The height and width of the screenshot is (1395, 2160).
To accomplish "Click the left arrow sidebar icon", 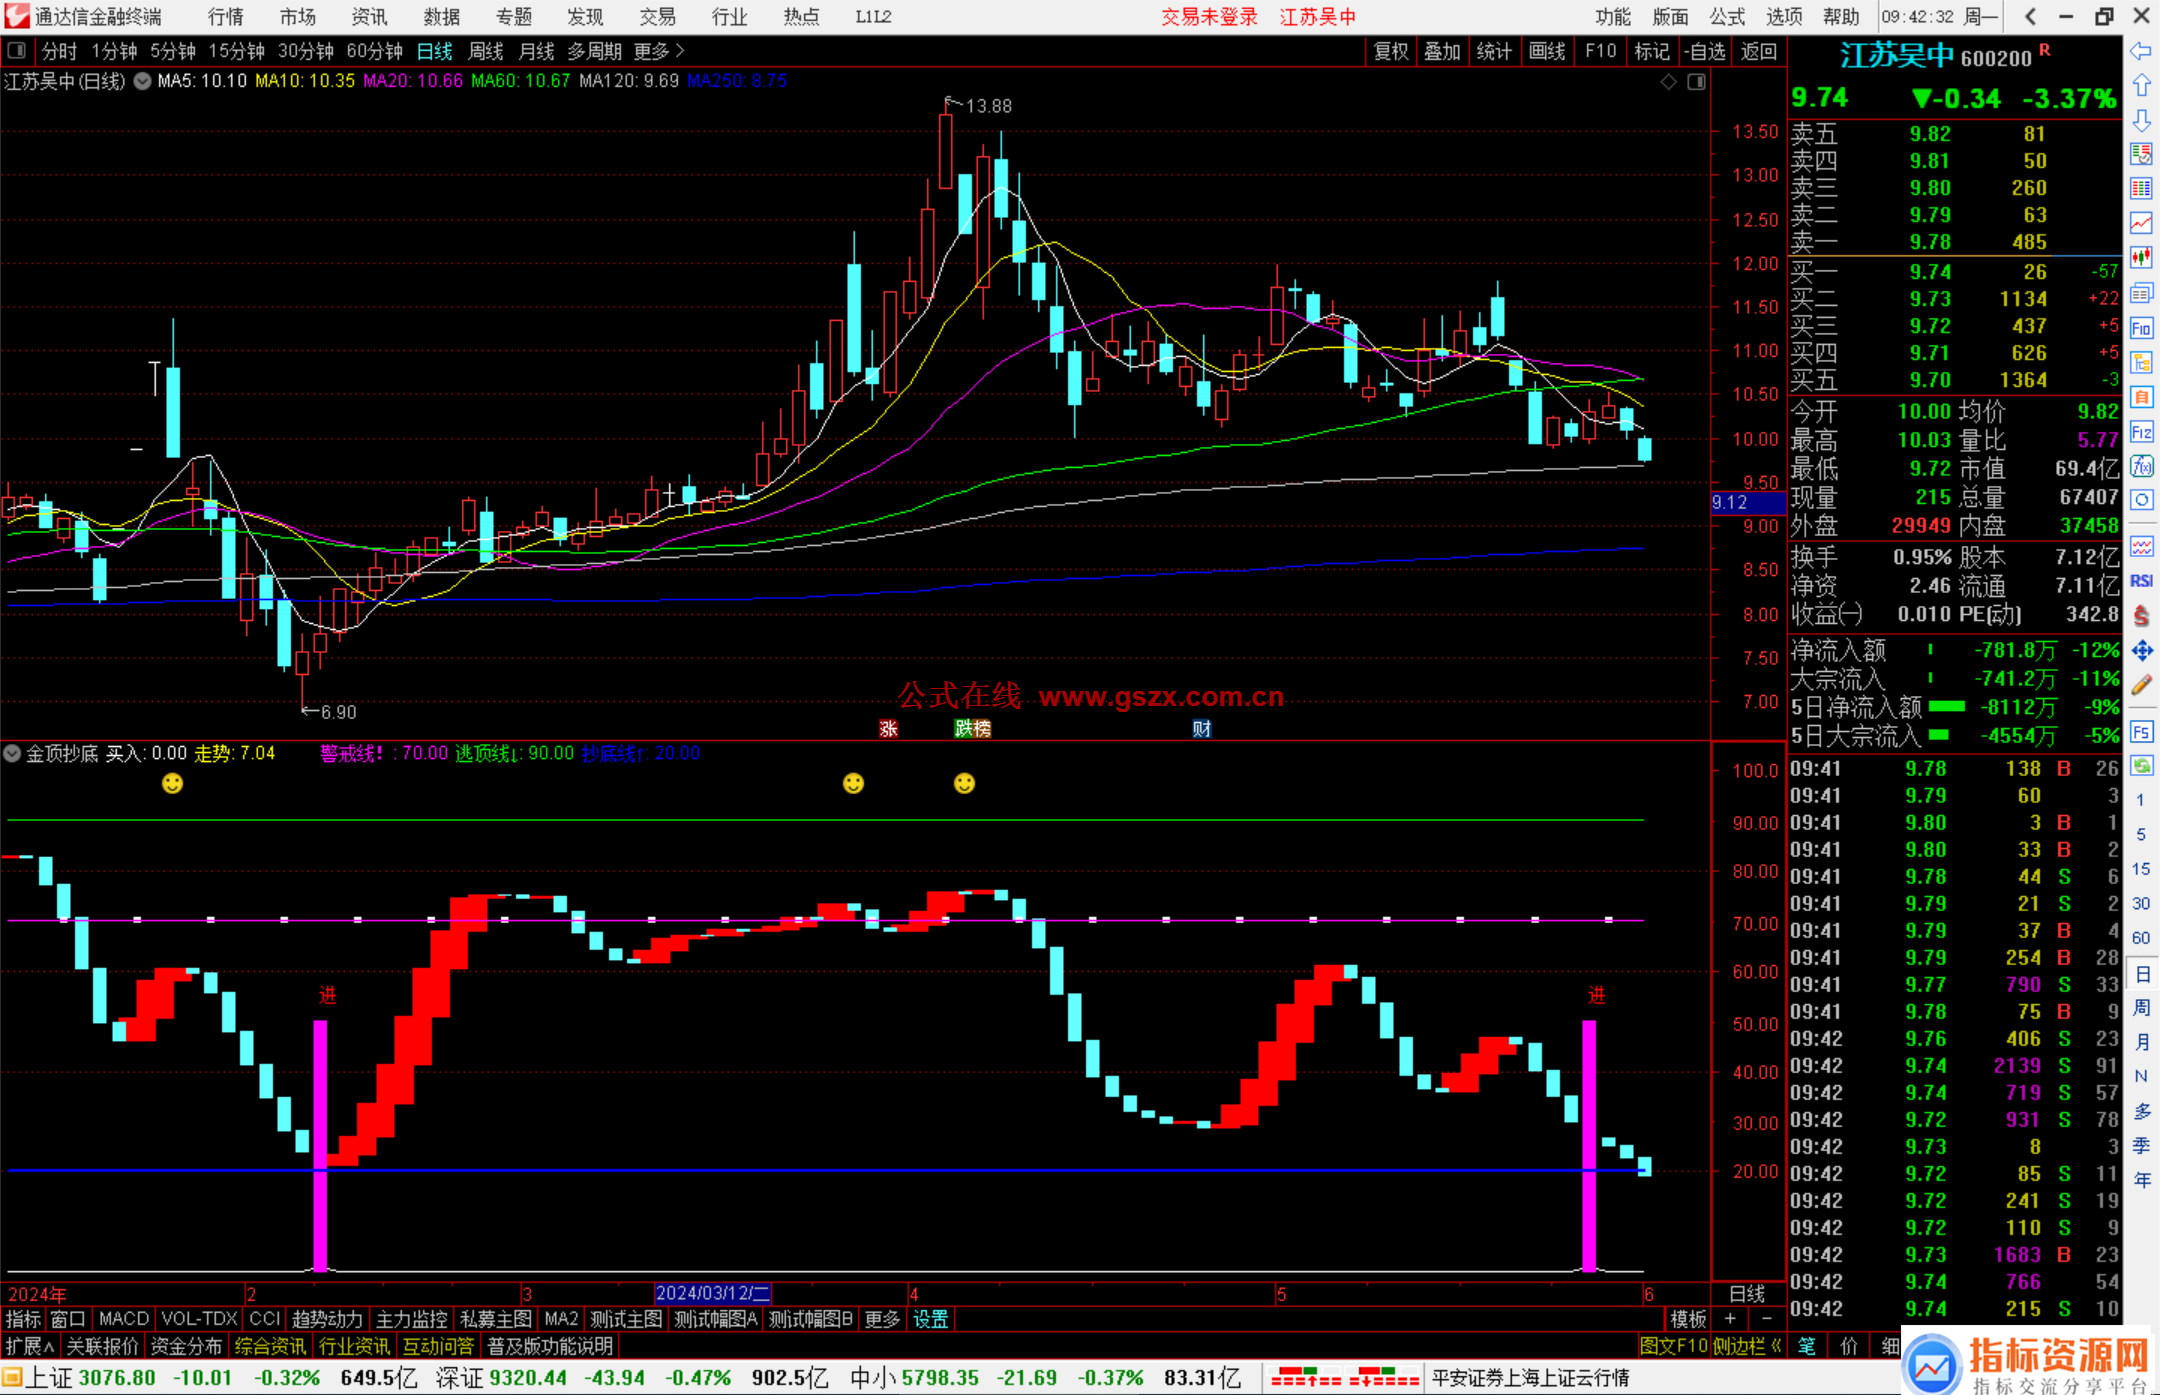I will [2141, 50].
